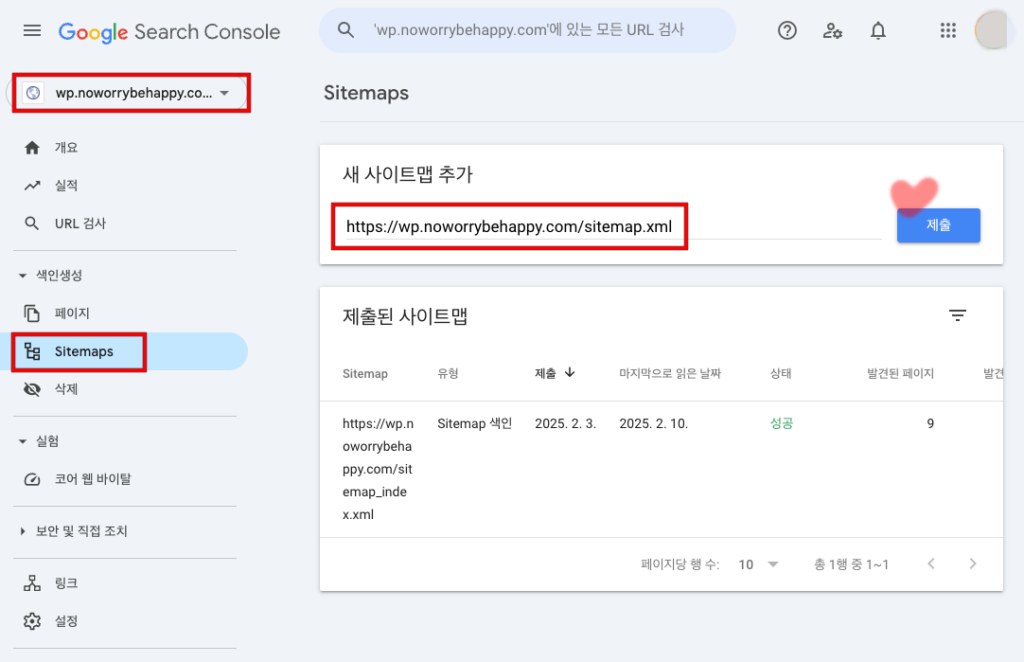Click the search magnifier icon in URL bar

tap(345, 30)
